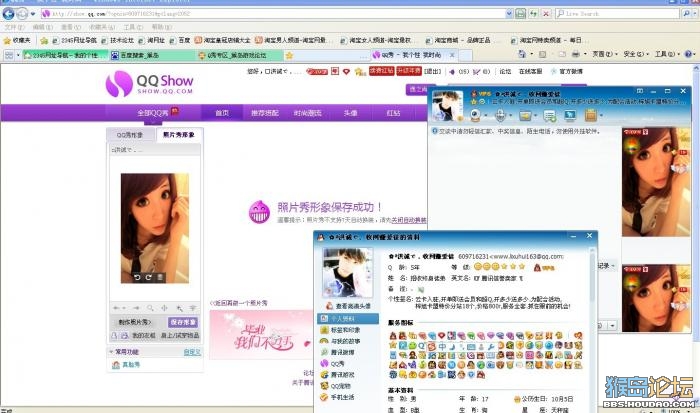Screen dimensions: 700x413
Task: Open the 编辑 menu
Action: pyautogui.click(x=42, y=27)
